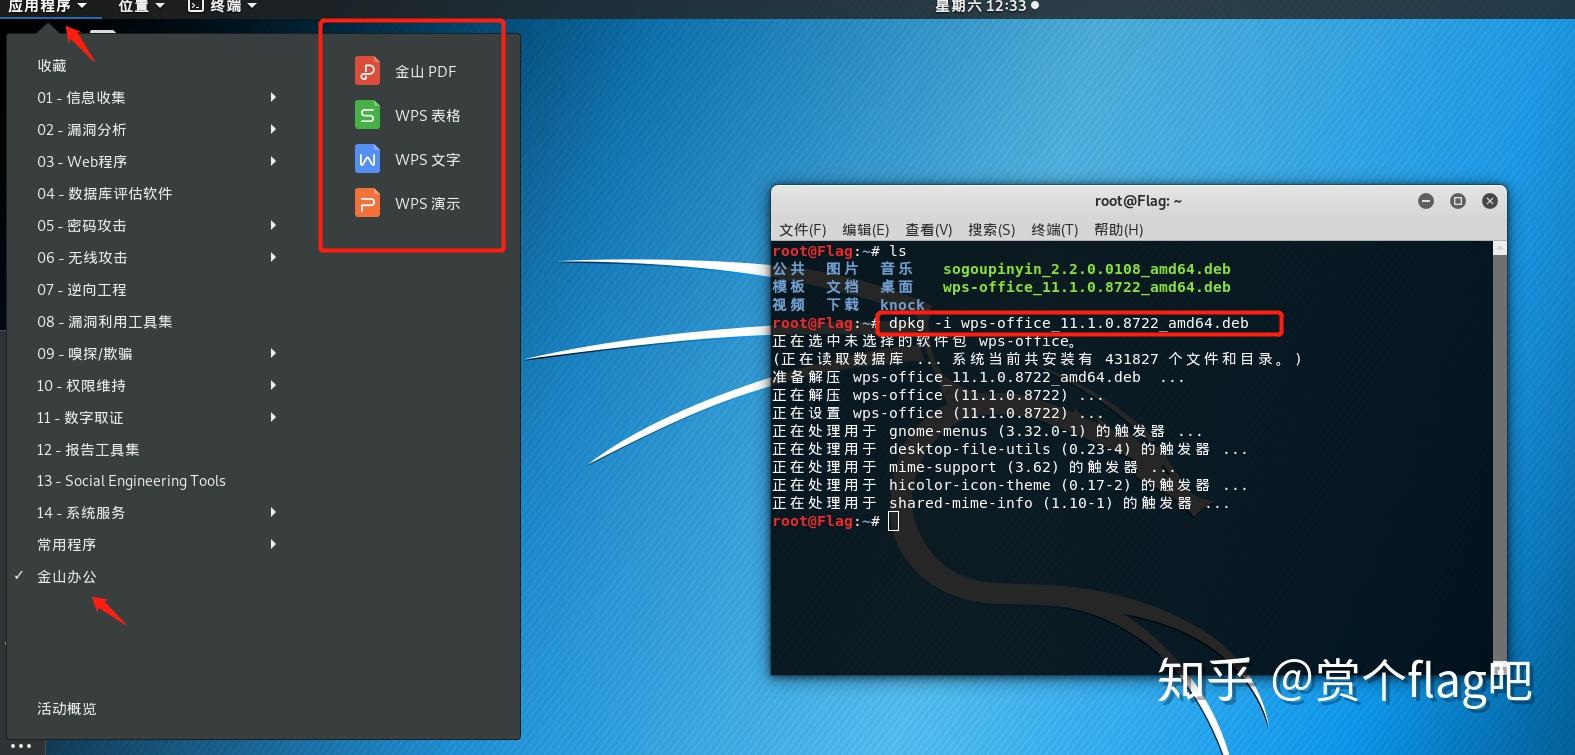Image resolution: width=1575 pixels, height=755 pixels.
Task: Click the gnome-menus trigger line in terminal
Action: [x=988, y=431]
